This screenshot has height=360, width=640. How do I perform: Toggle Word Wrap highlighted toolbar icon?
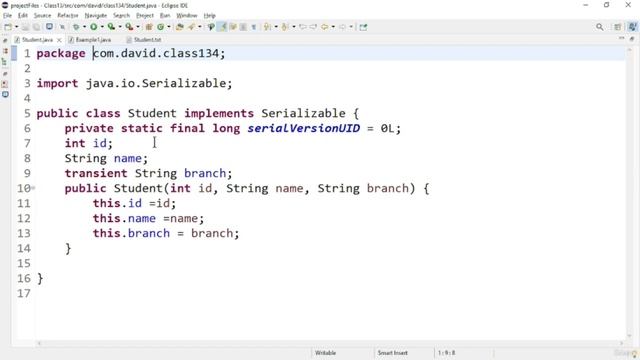(222, 27)
